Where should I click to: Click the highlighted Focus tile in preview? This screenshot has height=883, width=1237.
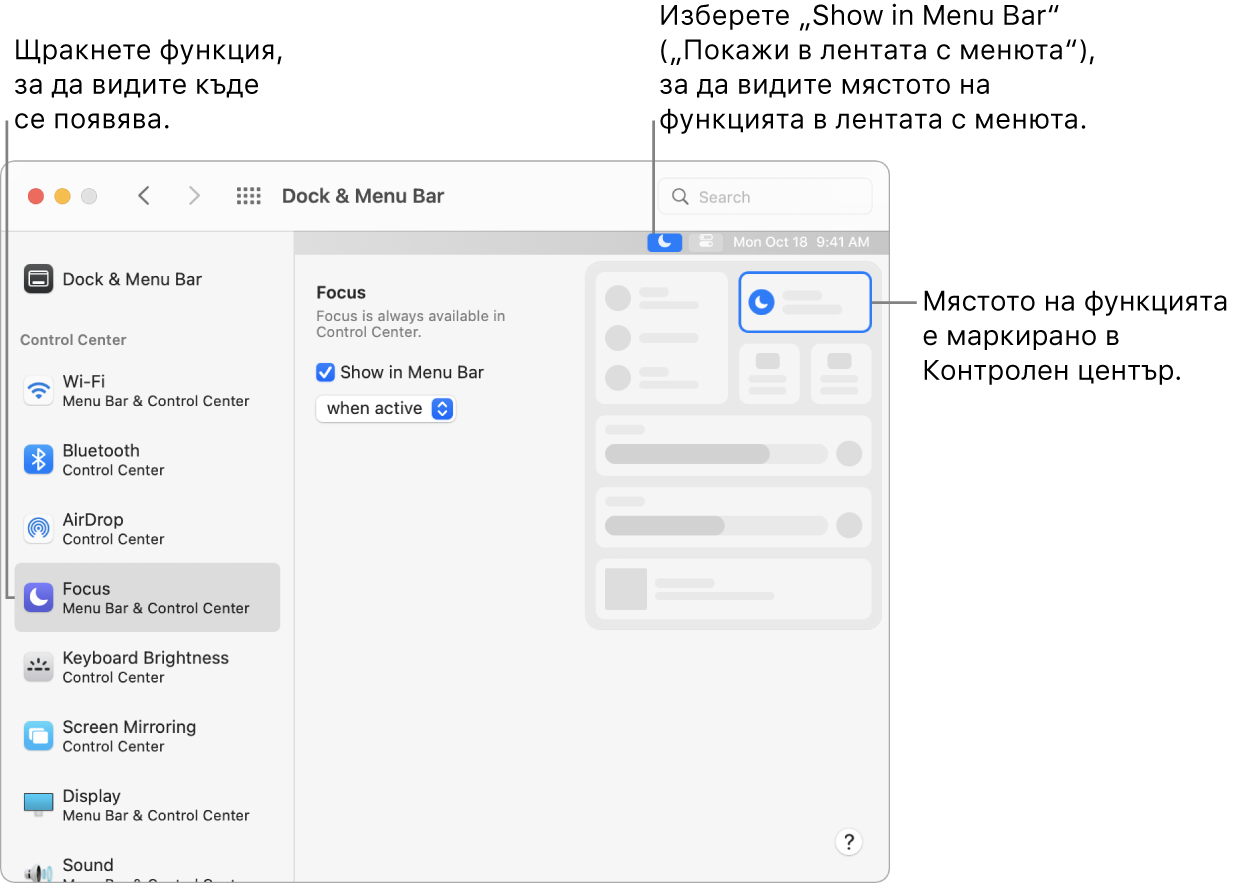pos(805,301)
